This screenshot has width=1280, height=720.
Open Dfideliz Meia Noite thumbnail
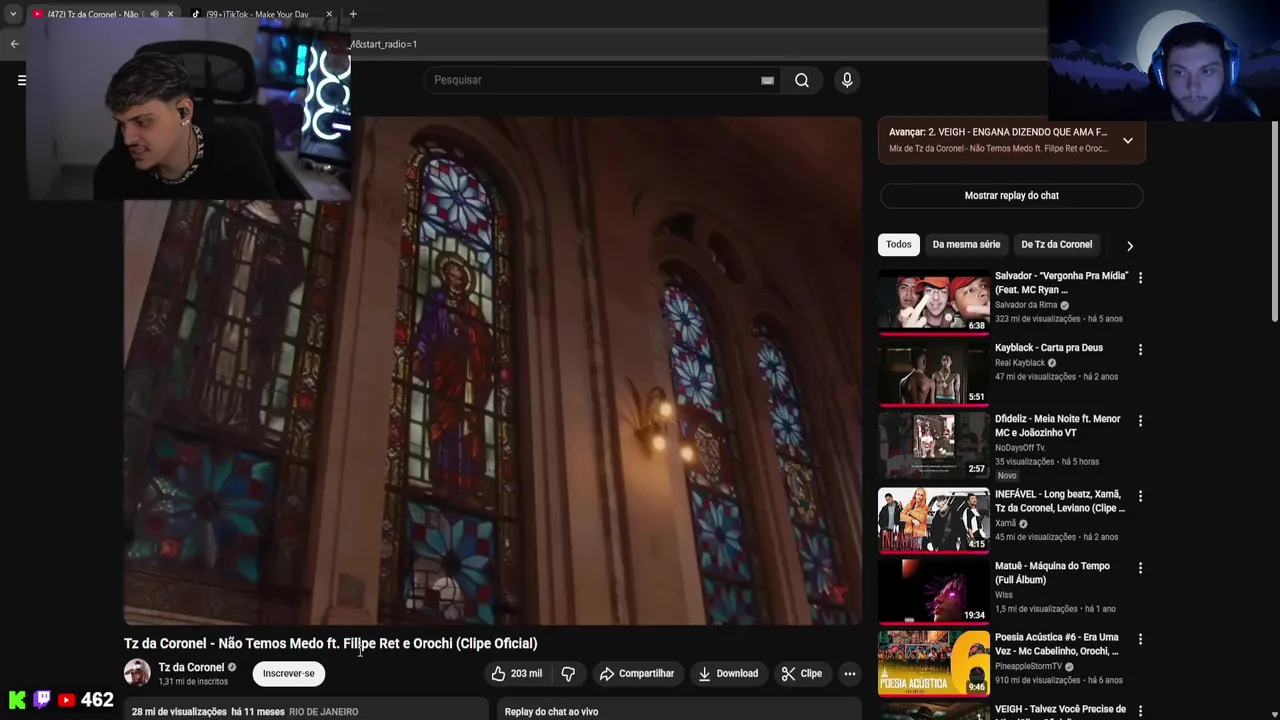tap(933, 446)
